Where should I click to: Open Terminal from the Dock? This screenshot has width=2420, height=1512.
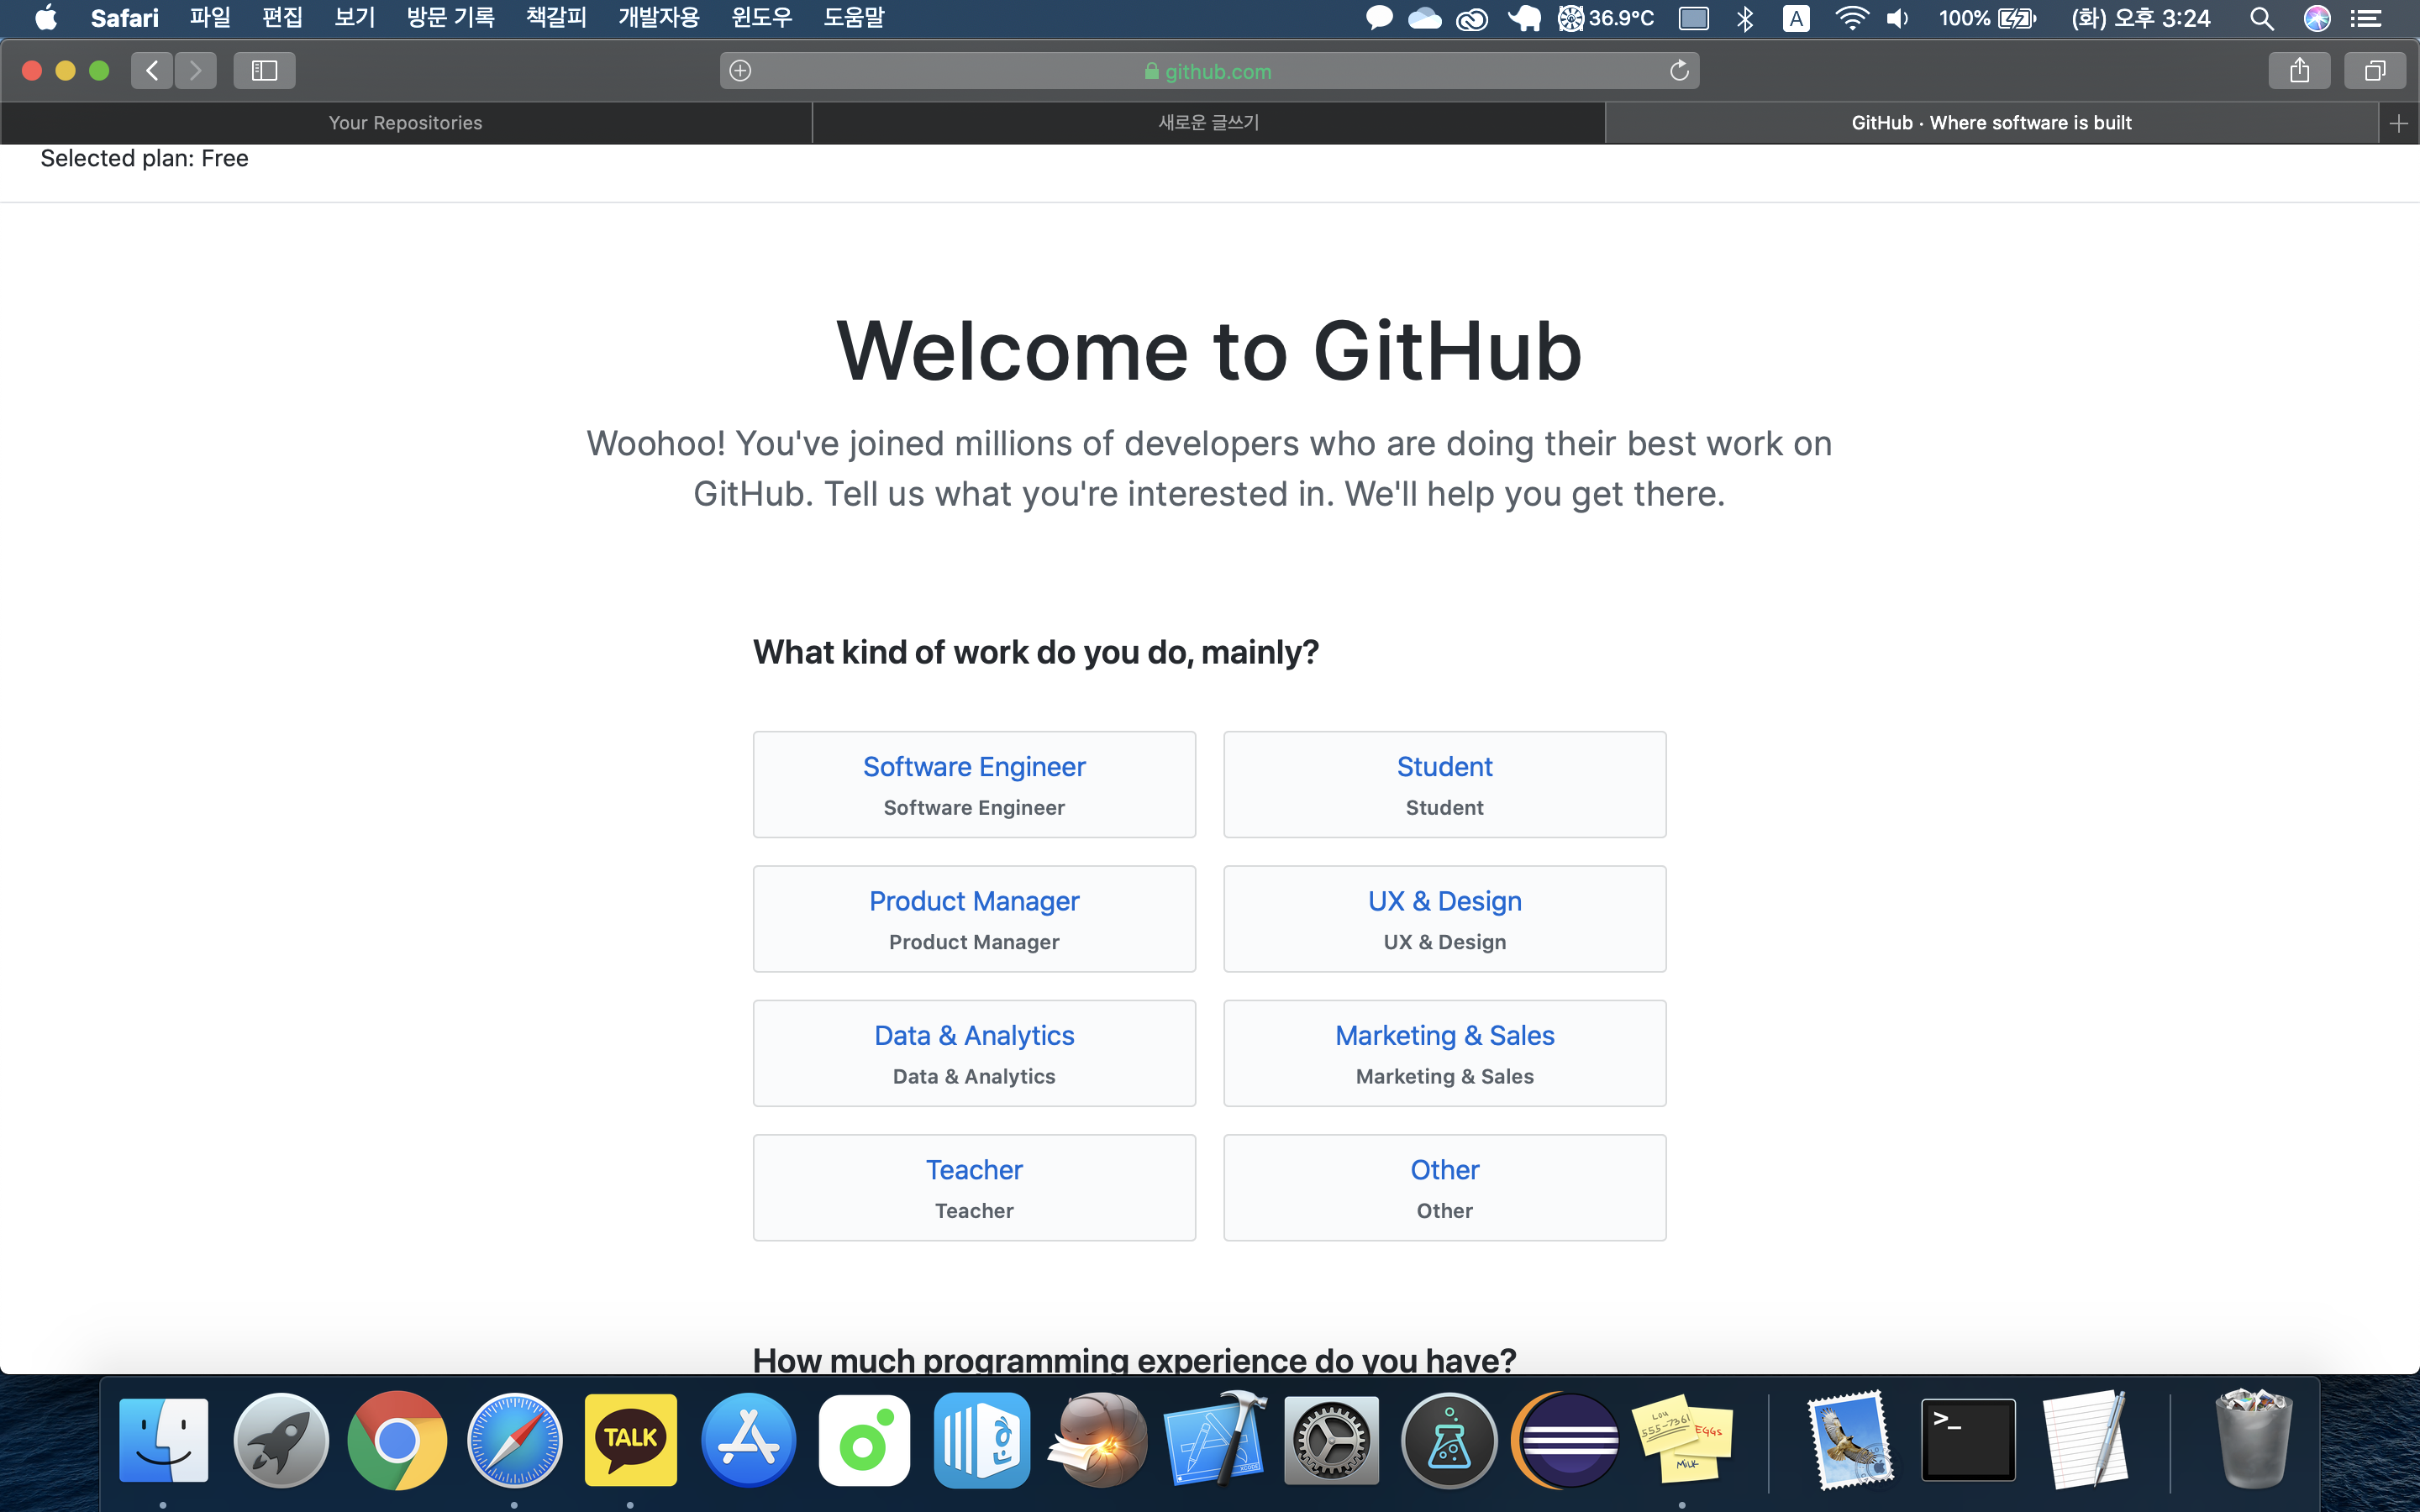[1967, 1440]
